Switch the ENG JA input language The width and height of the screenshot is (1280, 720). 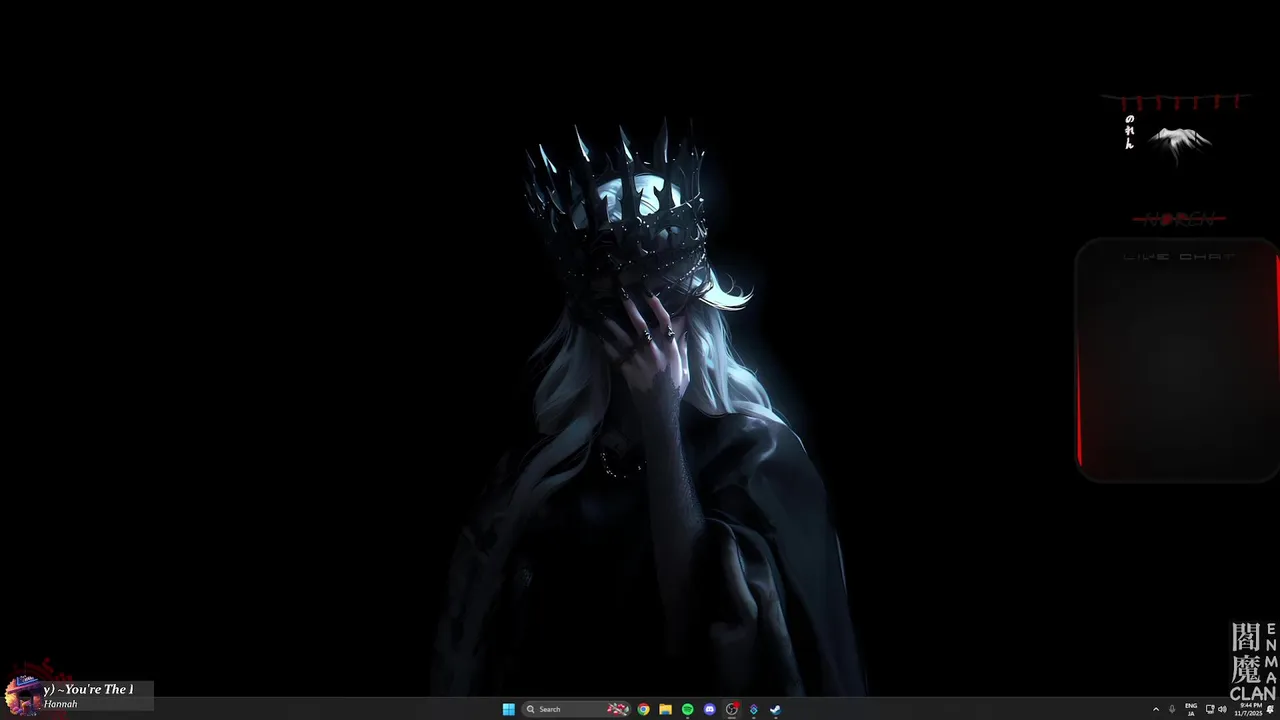coord(1191,709)
